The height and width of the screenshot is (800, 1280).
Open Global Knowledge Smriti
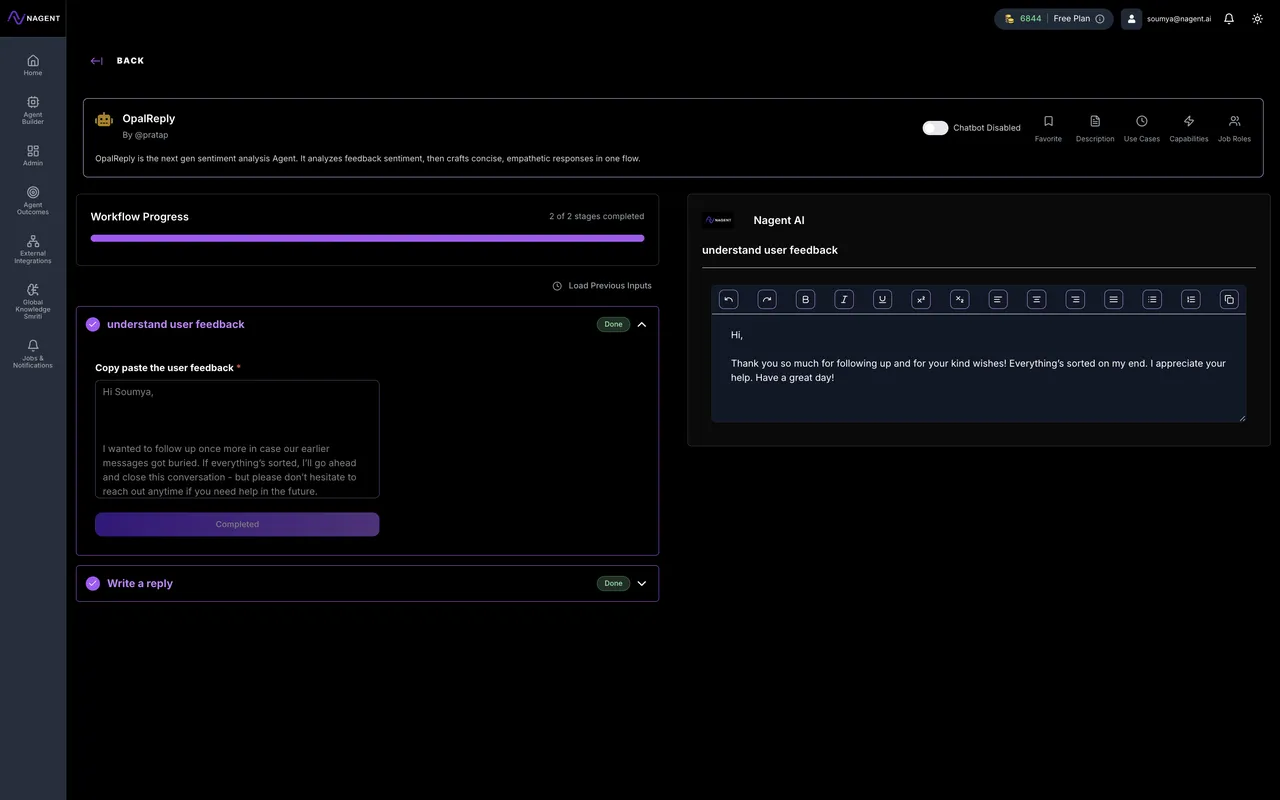point(33,300)
